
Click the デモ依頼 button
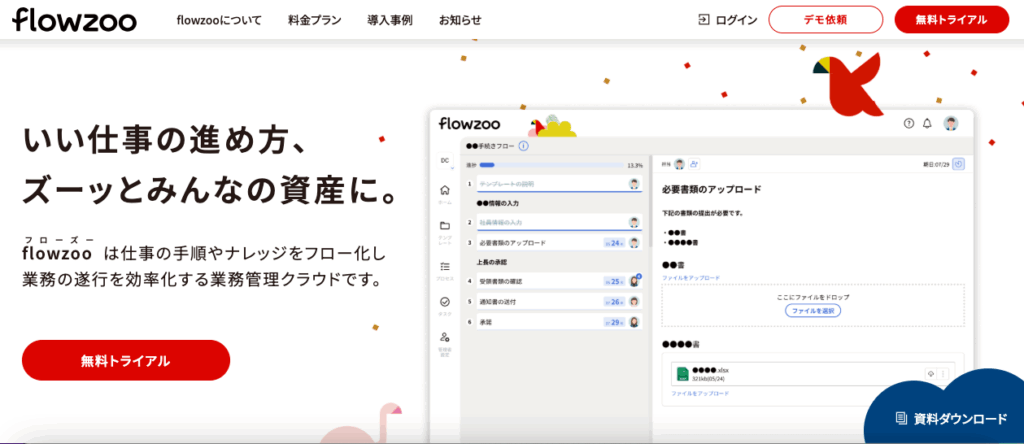825,20
